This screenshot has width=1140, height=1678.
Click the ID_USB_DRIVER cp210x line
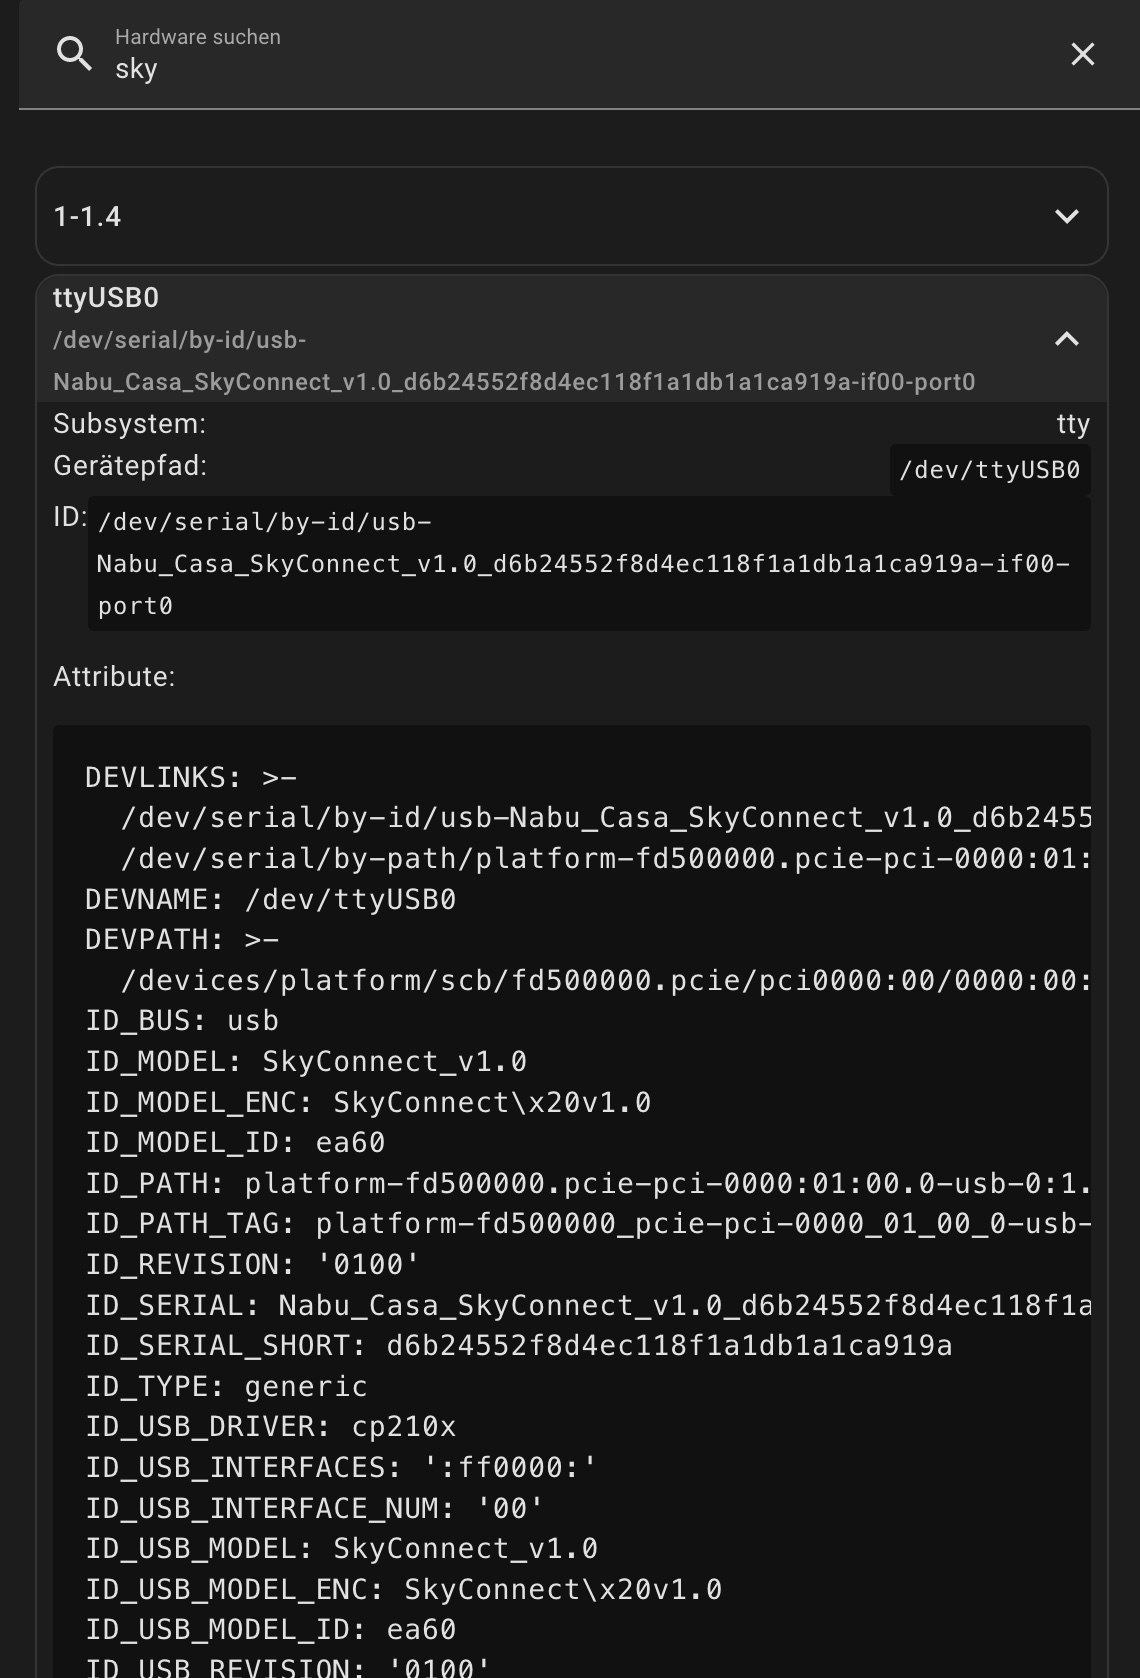270,1426
